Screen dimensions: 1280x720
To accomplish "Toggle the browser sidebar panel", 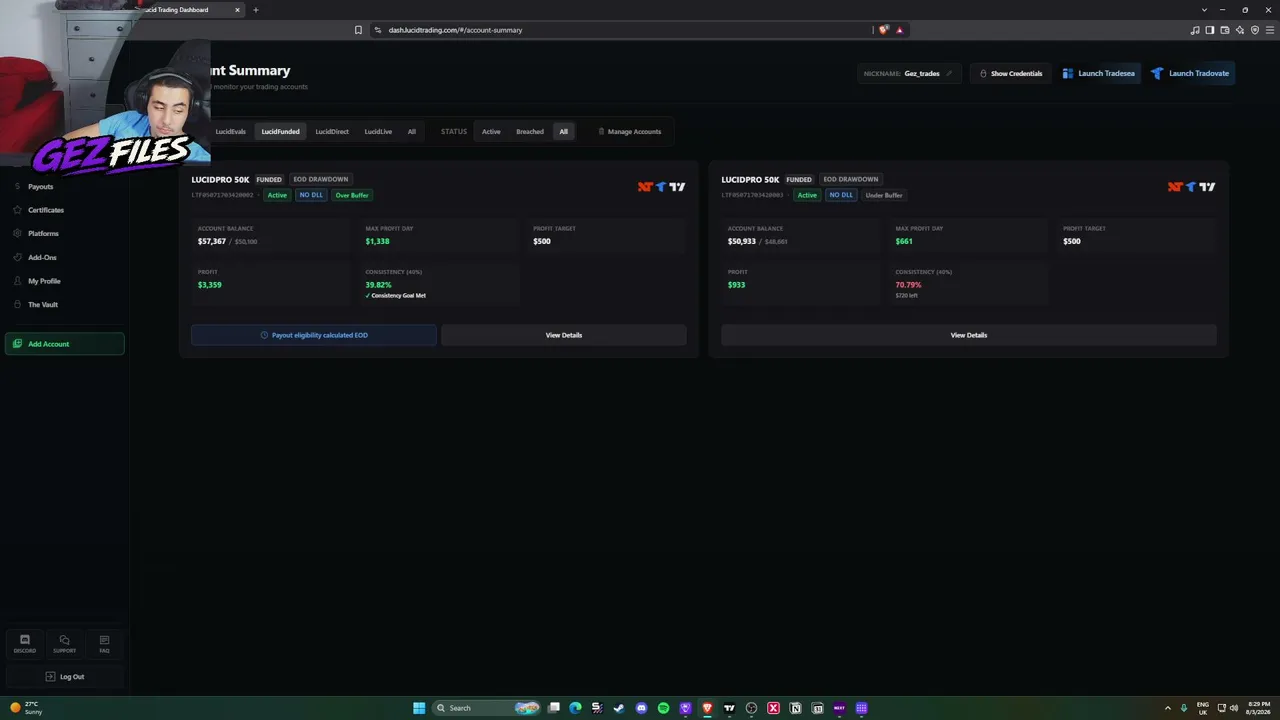I will (x=1210, y=30).
